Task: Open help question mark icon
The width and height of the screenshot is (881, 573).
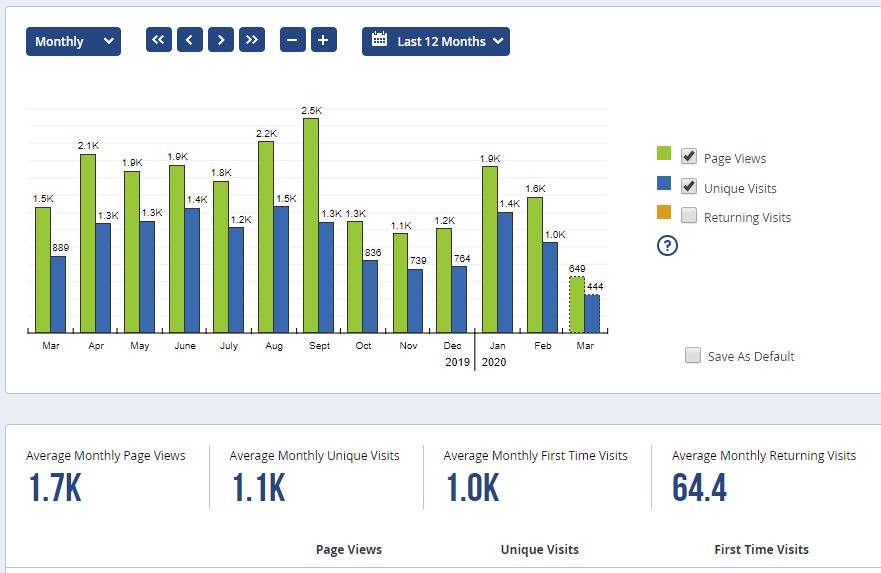Action: click(x=667, y=245)
